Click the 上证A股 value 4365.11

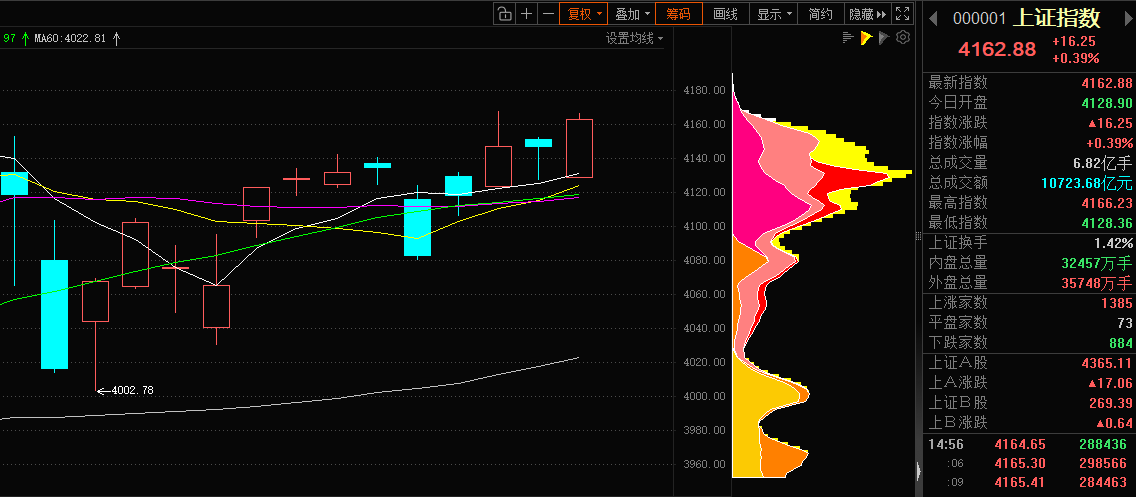pos(1106,363)
